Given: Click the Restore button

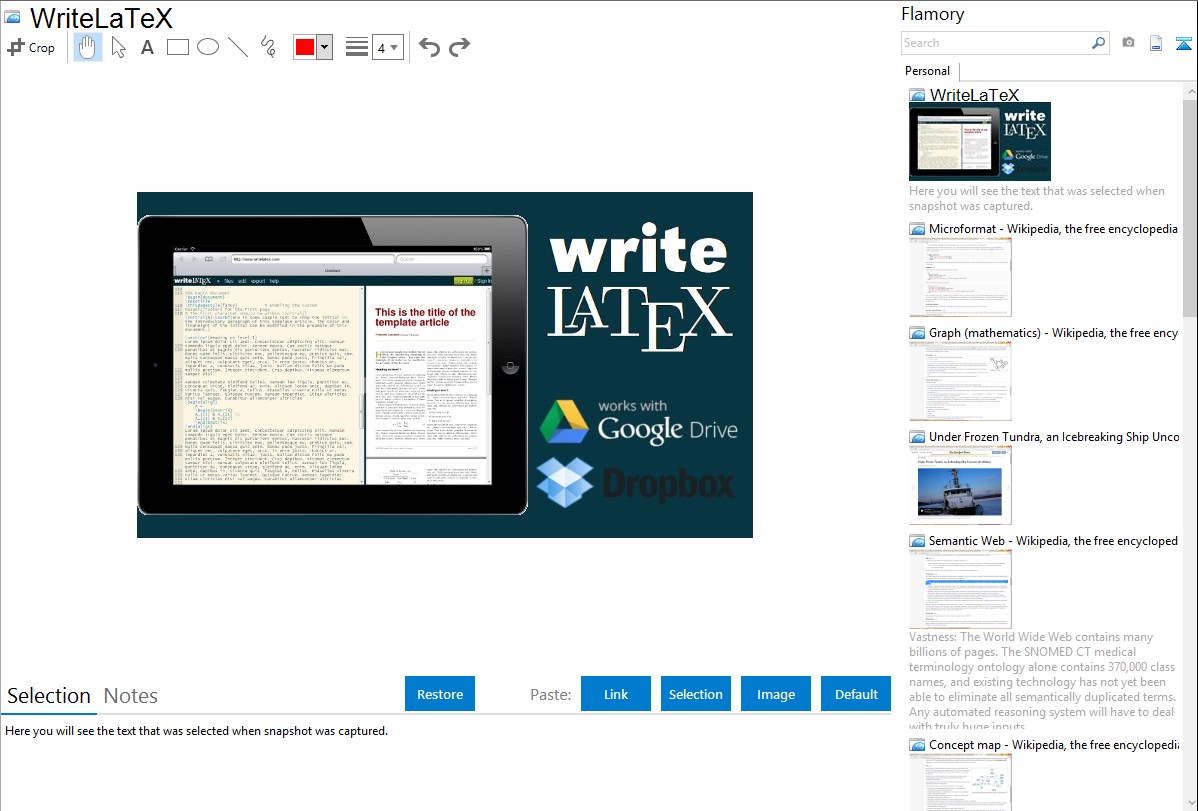Looking at the screenshot, I should [440, 694].
